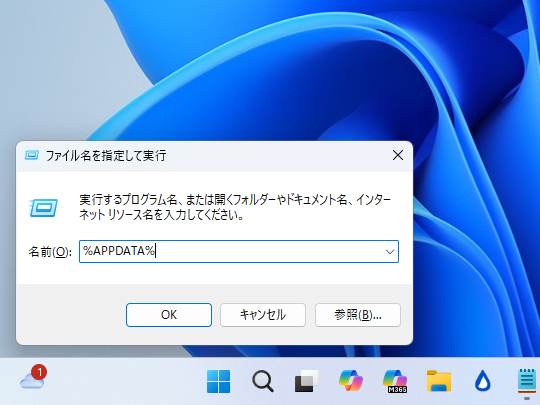The height and width of the screenshot is (405, 540).
Task: Open File Explorer from the taskbar
Action: tap(439, 381)
